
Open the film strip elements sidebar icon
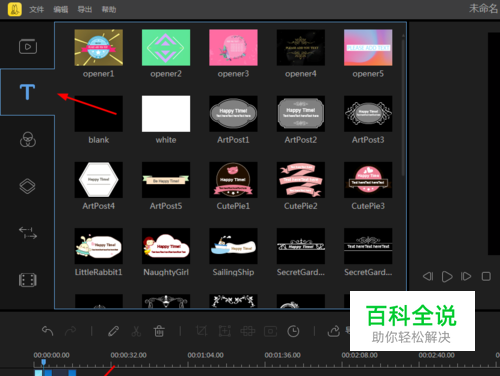(x=28, y=280)
